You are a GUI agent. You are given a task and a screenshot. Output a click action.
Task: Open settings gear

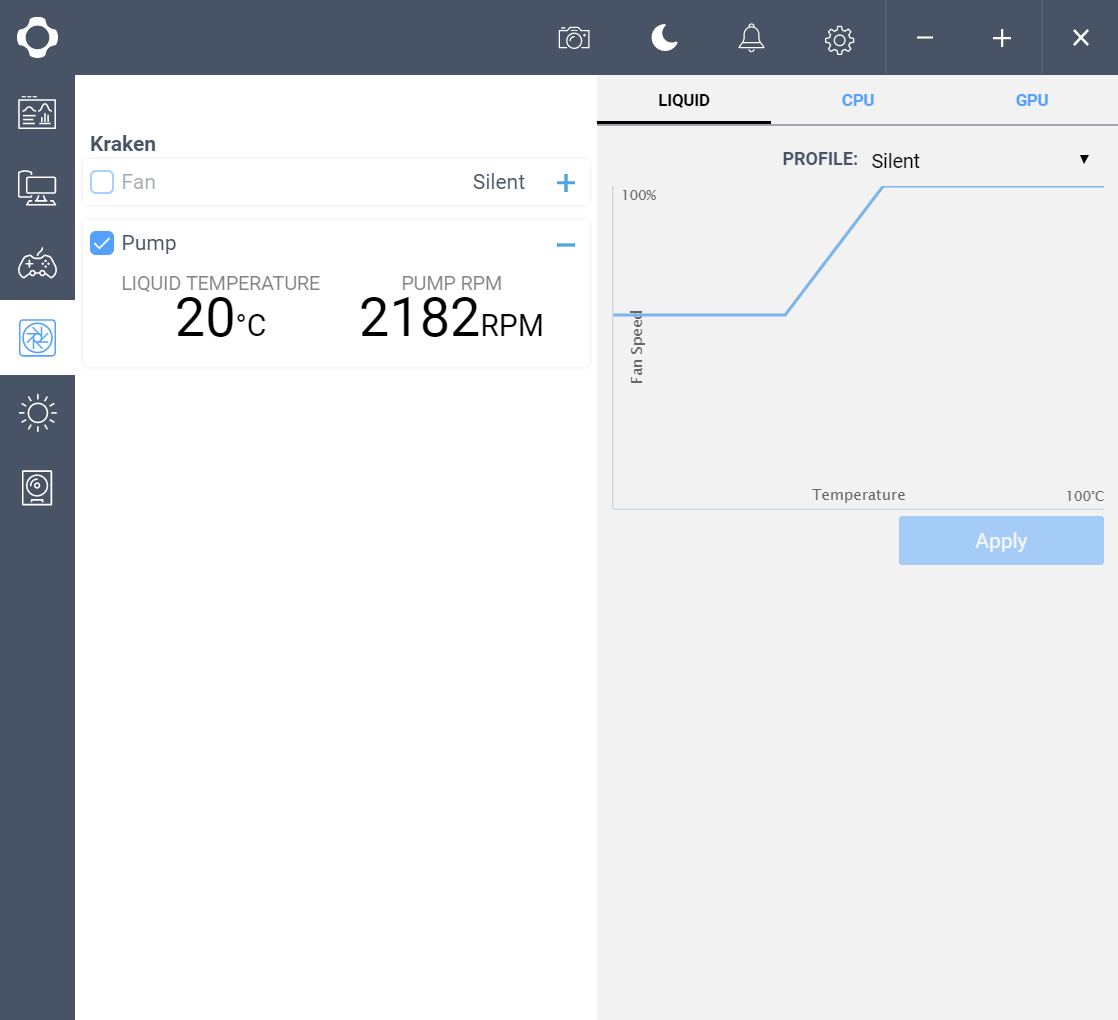839,40
